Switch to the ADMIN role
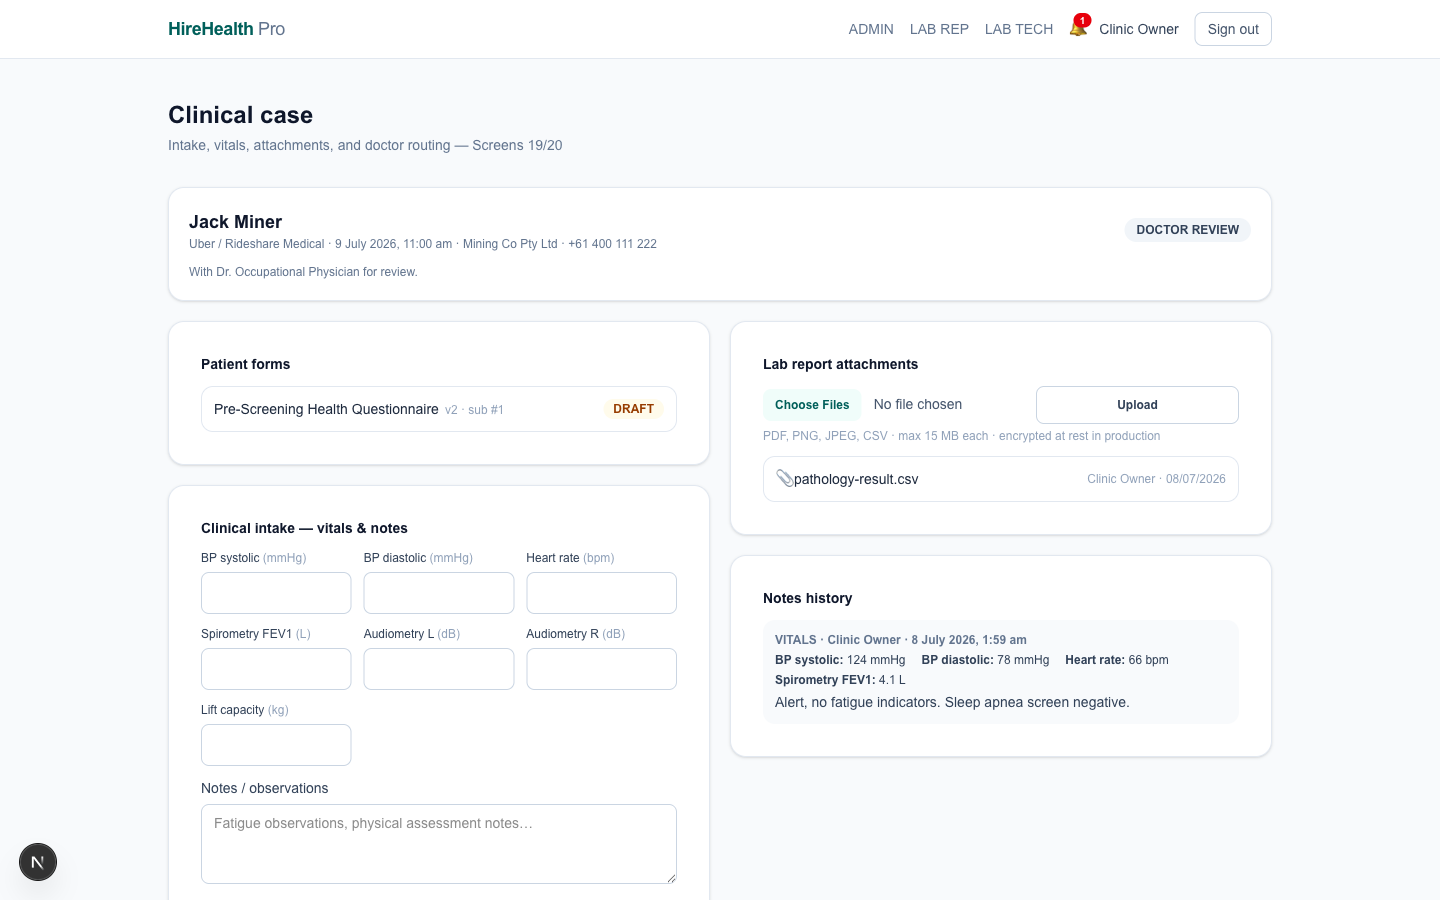This screenshot has width=1440, height=900. coord(871,29)
